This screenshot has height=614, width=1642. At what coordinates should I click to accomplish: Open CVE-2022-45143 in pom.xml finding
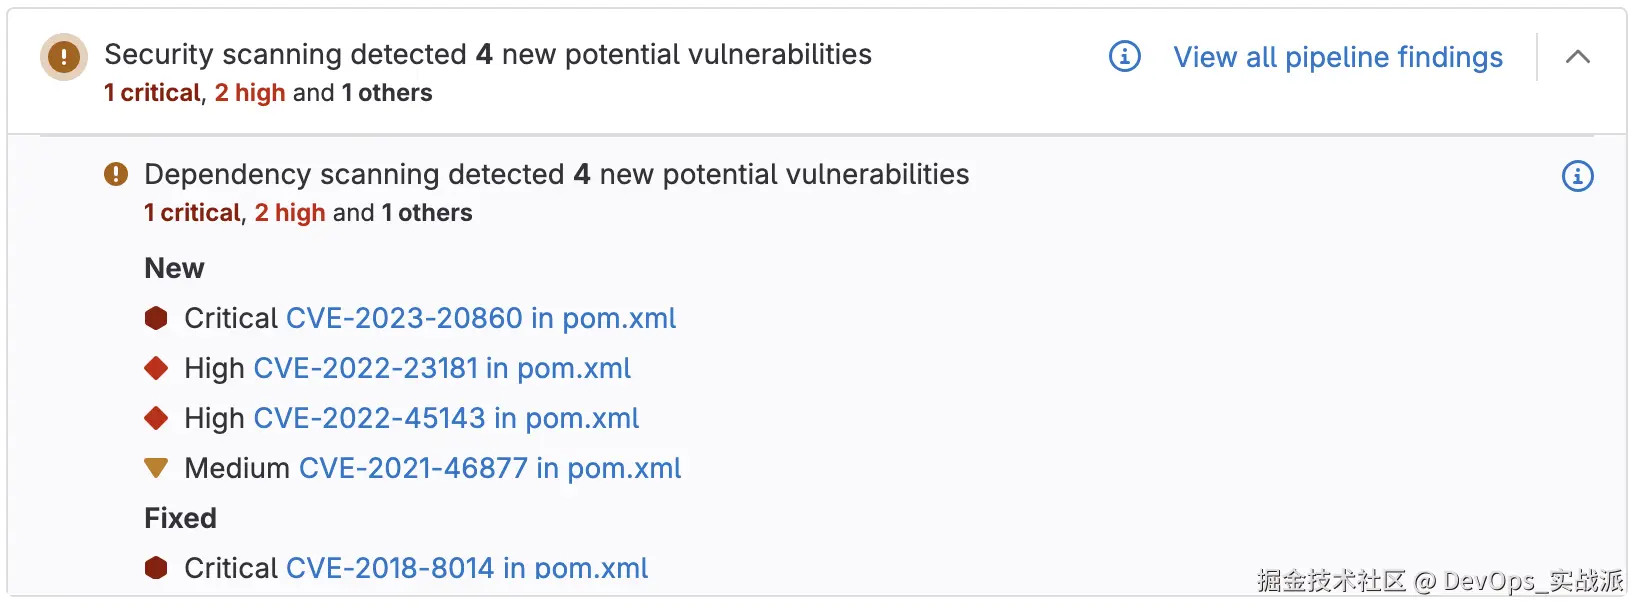point(446,418)
